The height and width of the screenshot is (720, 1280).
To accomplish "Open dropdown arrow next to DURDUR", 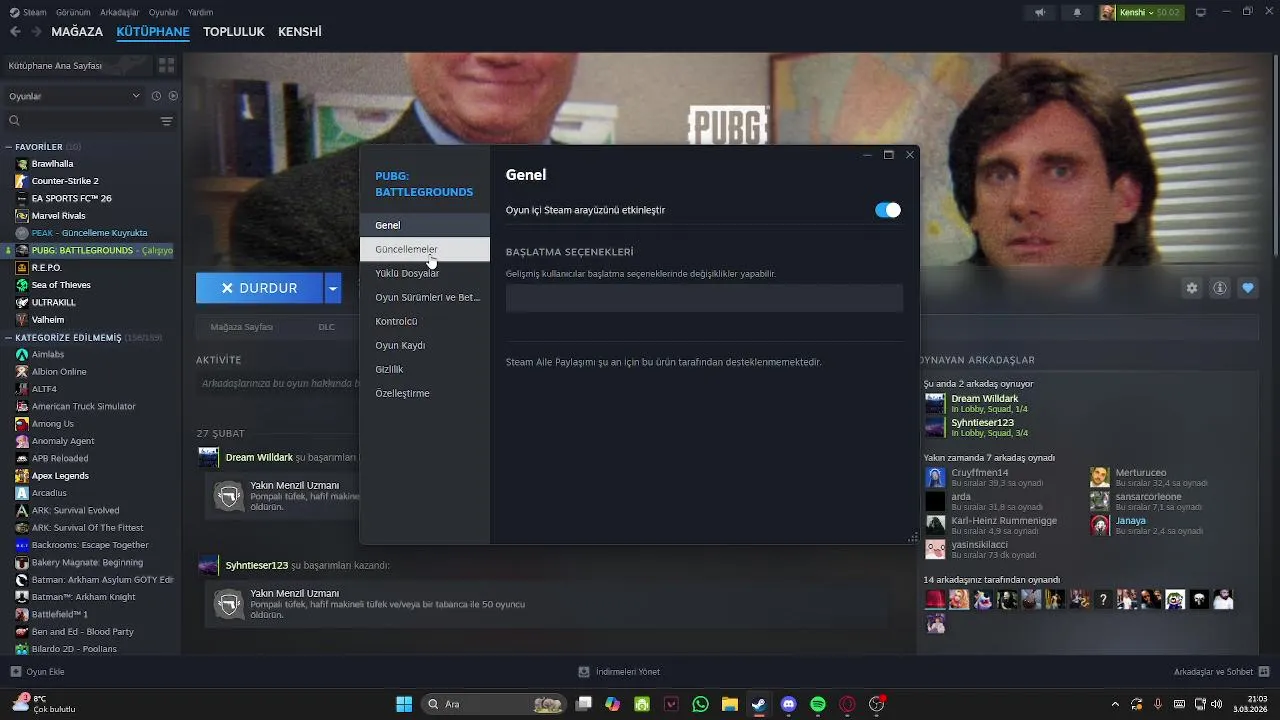I will [x=333, y=288].
